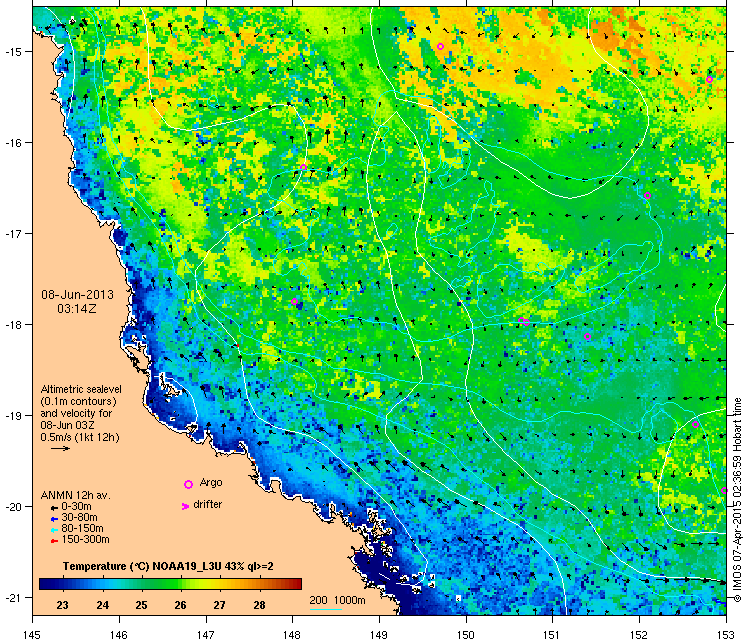Click latitude axis label '-18'

point(12,325)
